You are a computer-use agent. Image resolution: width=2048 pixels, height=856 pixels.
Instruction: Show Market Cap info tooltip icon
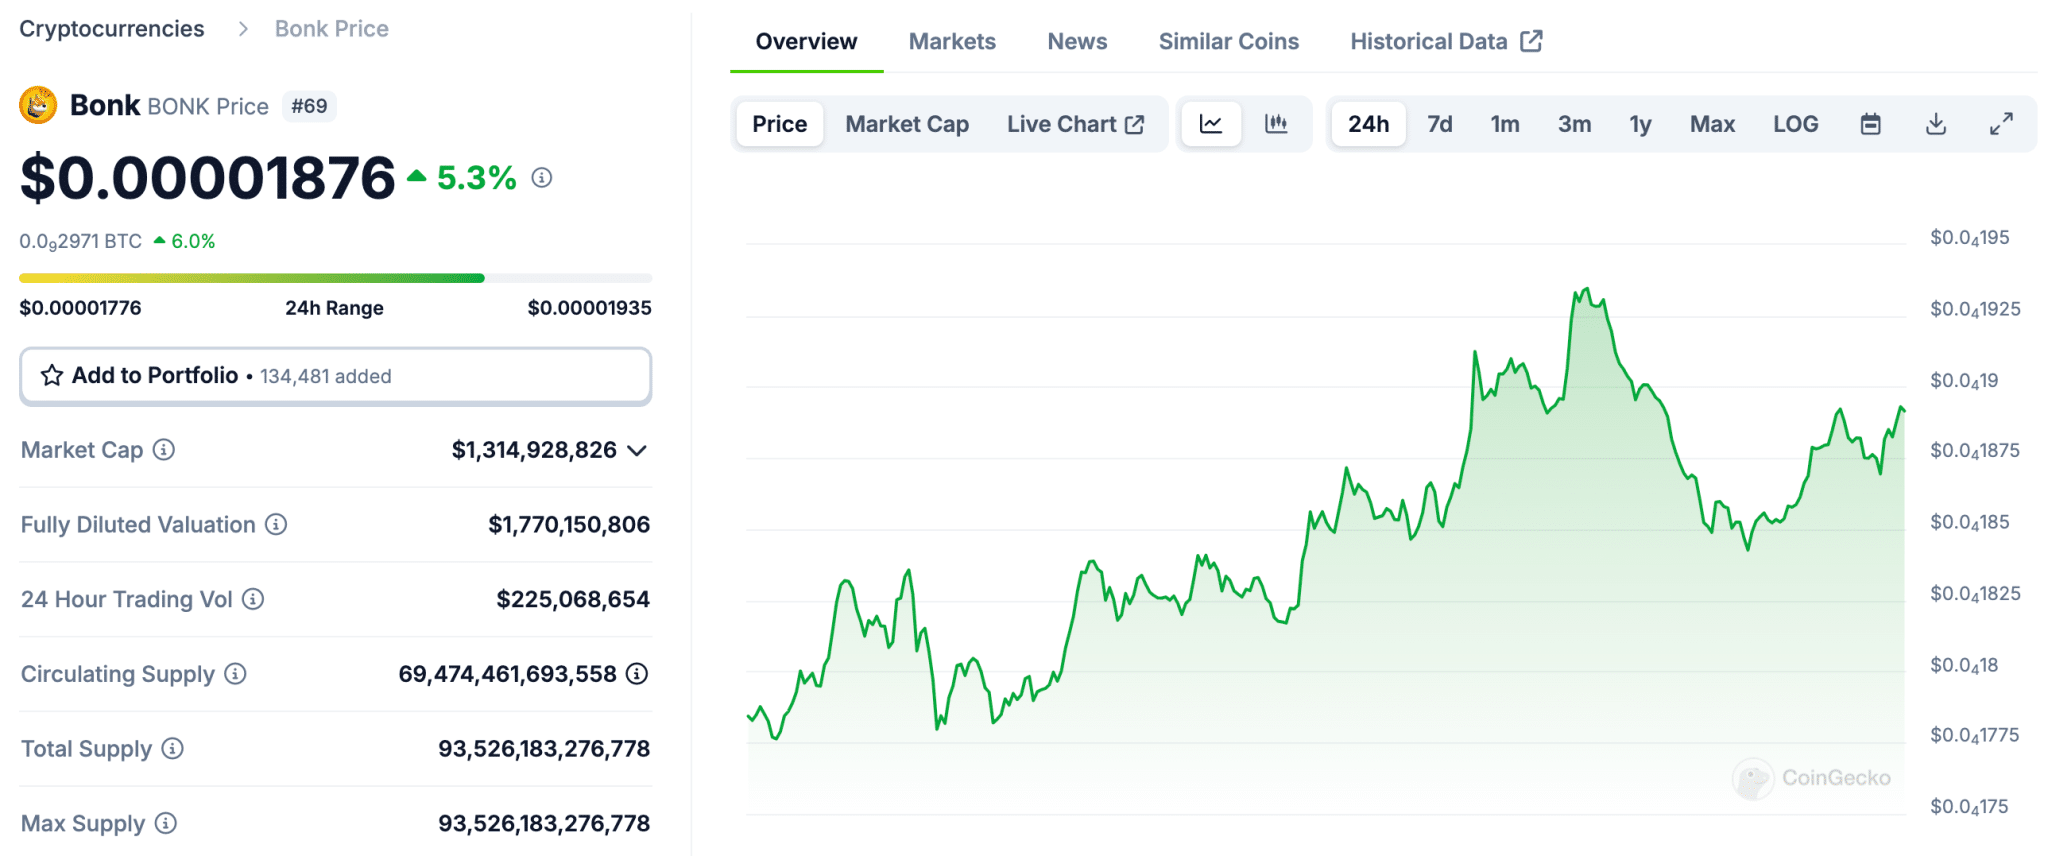(164, 450)
